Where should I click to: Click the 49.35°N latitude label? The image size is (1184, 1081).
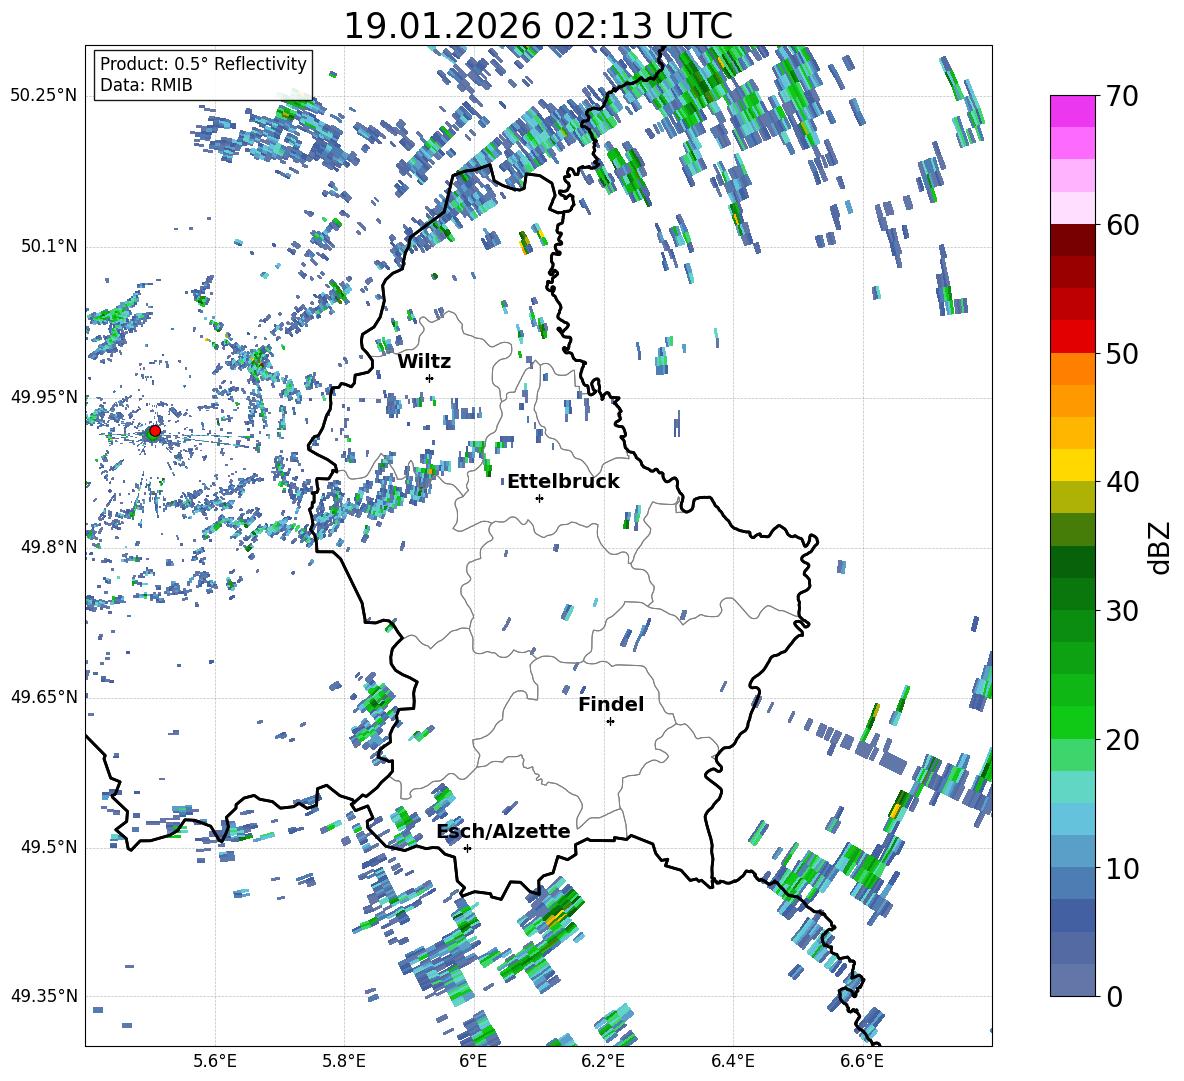tap(44, 996)
